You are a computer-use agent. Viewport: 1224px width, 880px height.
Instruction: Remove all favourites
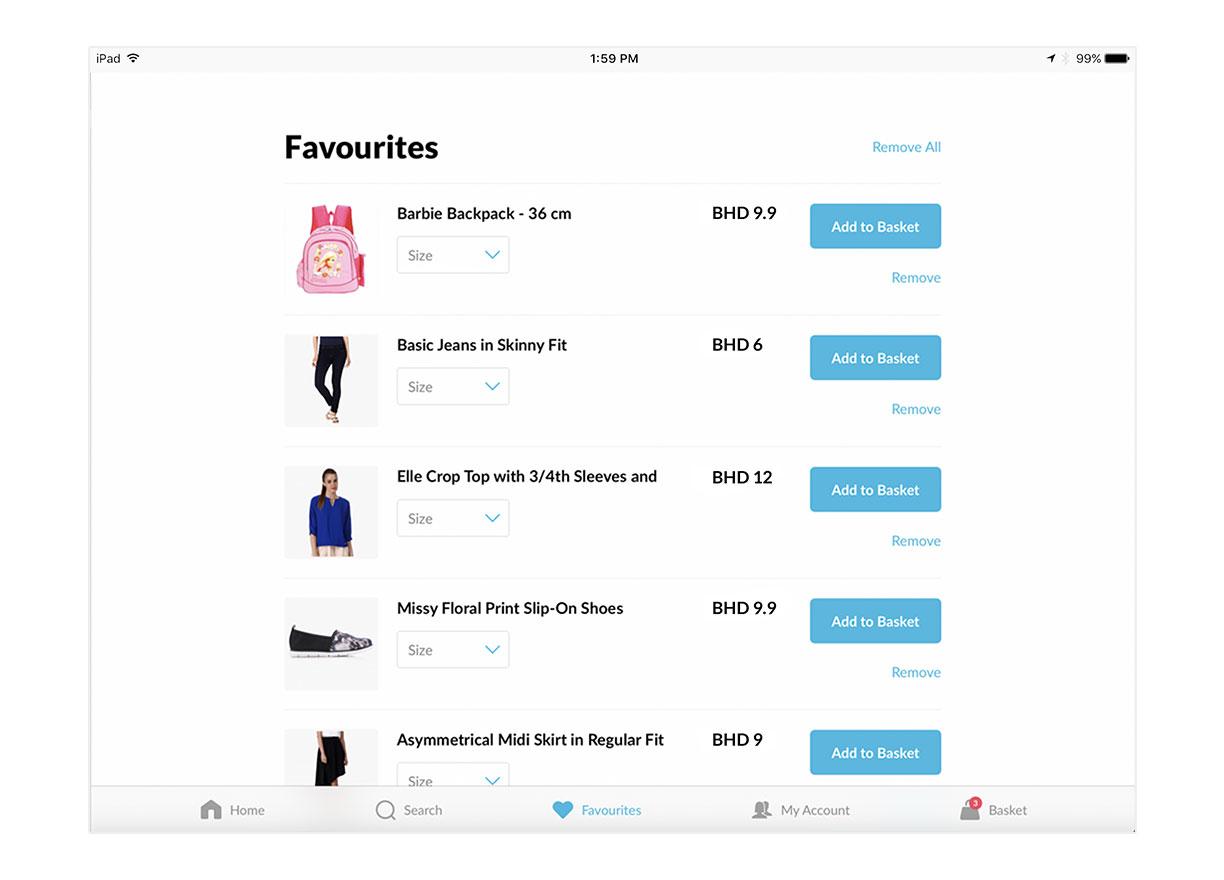906,147
